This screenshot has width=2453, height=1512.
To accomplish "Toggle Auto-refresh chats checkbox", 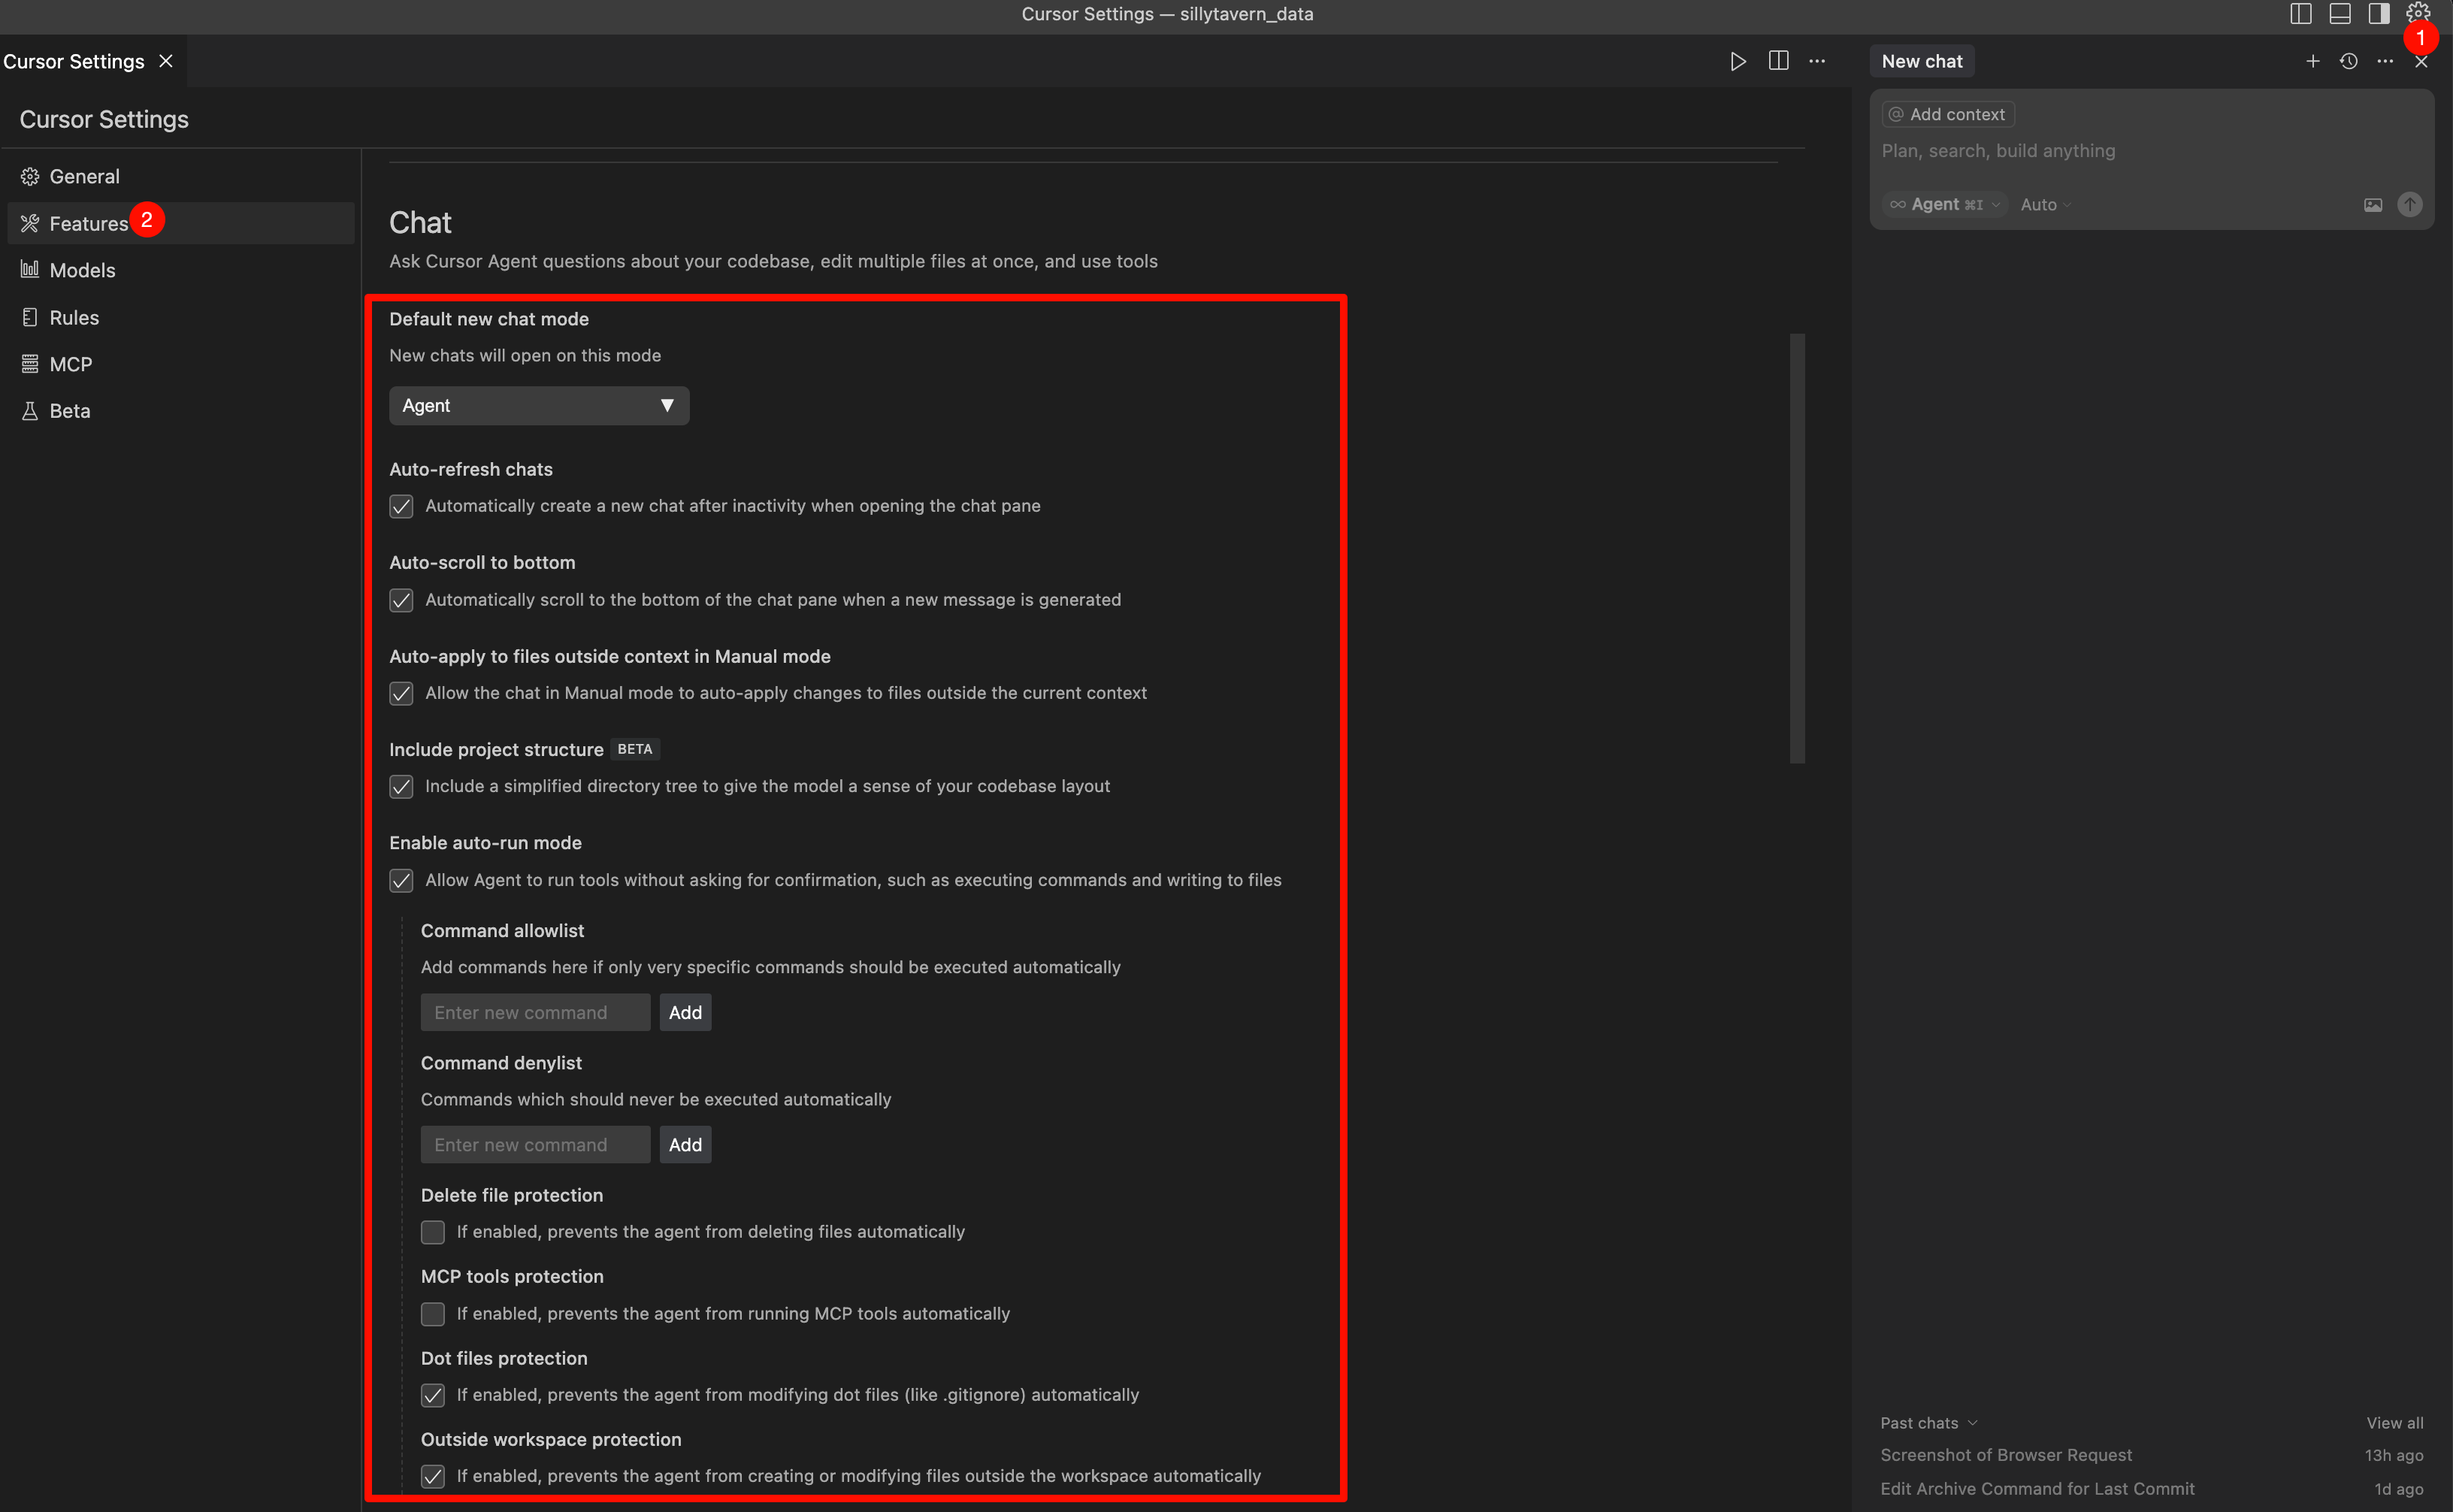I will coord(401,506).
